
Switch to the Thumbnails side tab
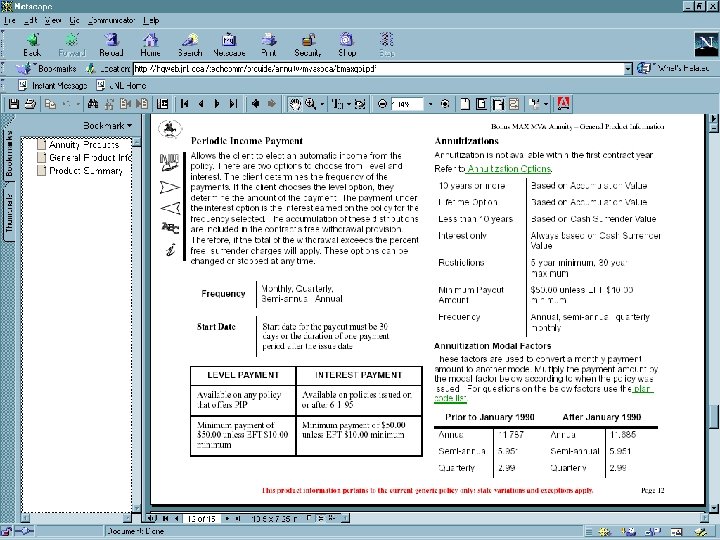click(9, 212)
